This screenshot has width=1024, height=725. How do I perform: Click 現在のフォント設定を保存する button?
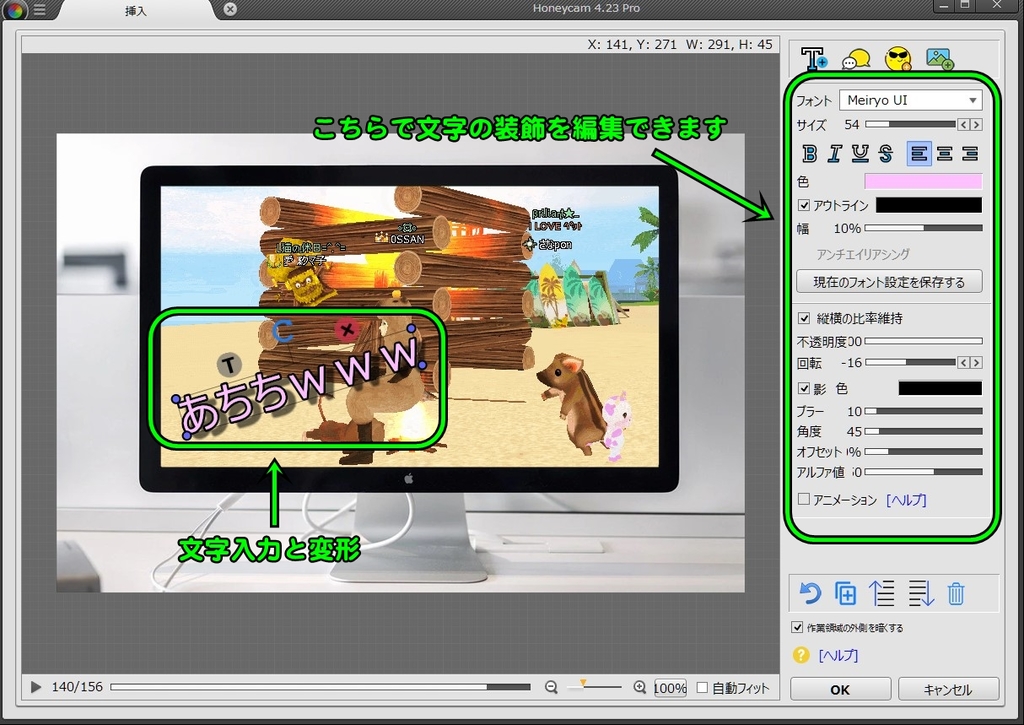(x=889, y=282)
